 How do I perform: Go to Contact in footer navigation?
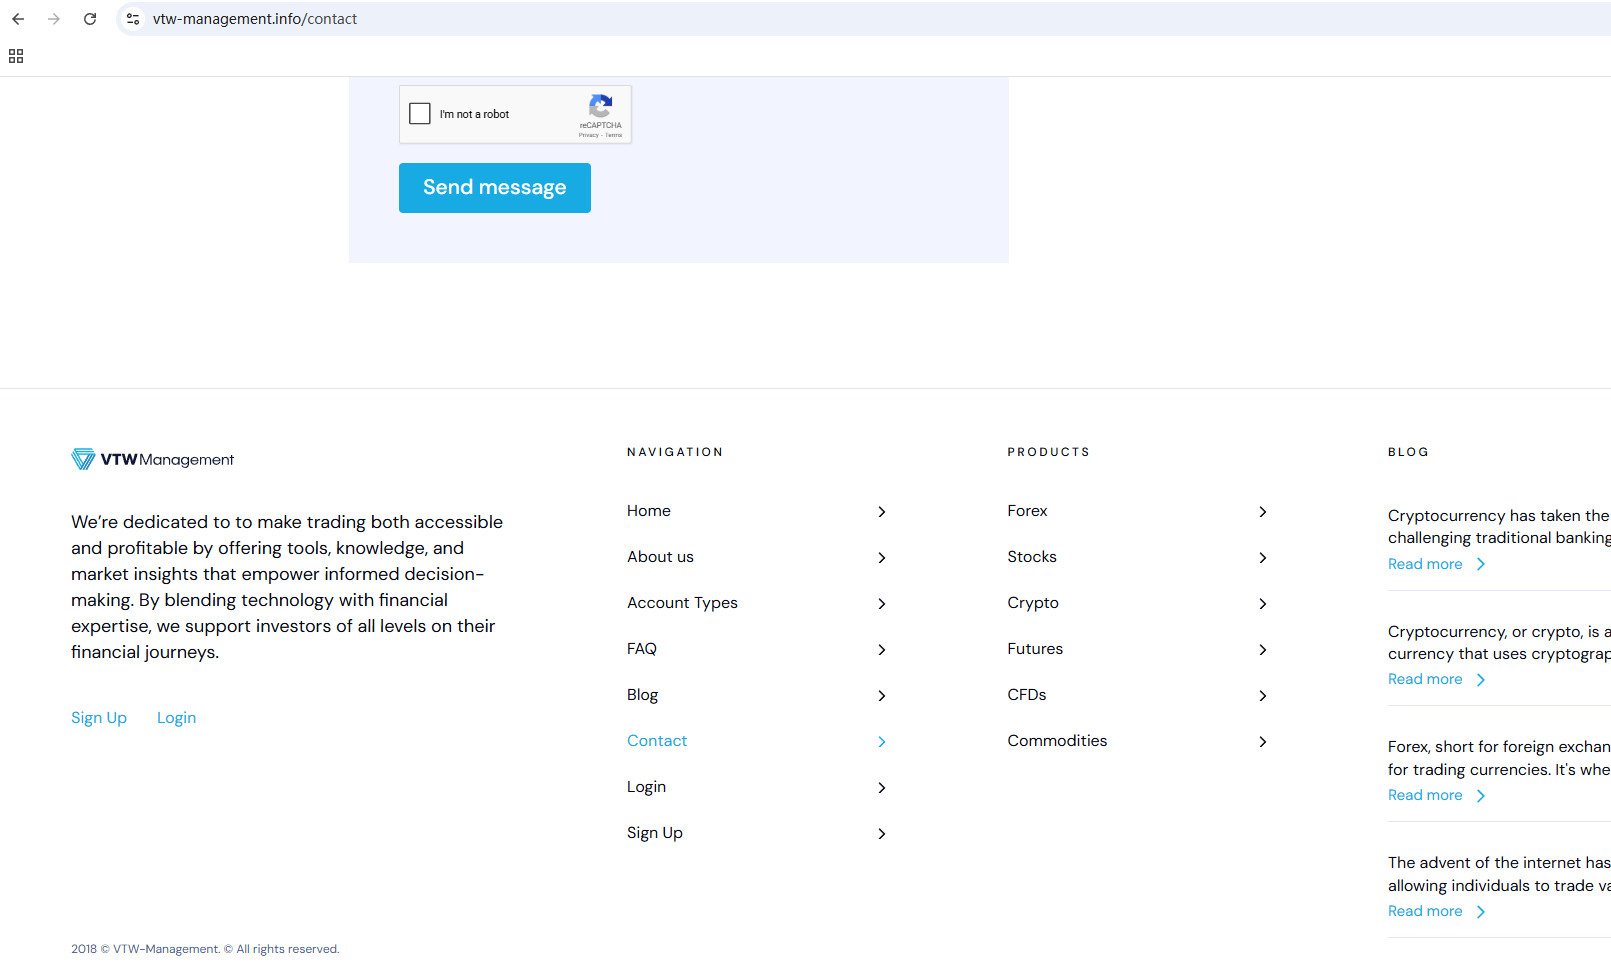(x=657, y=741)
